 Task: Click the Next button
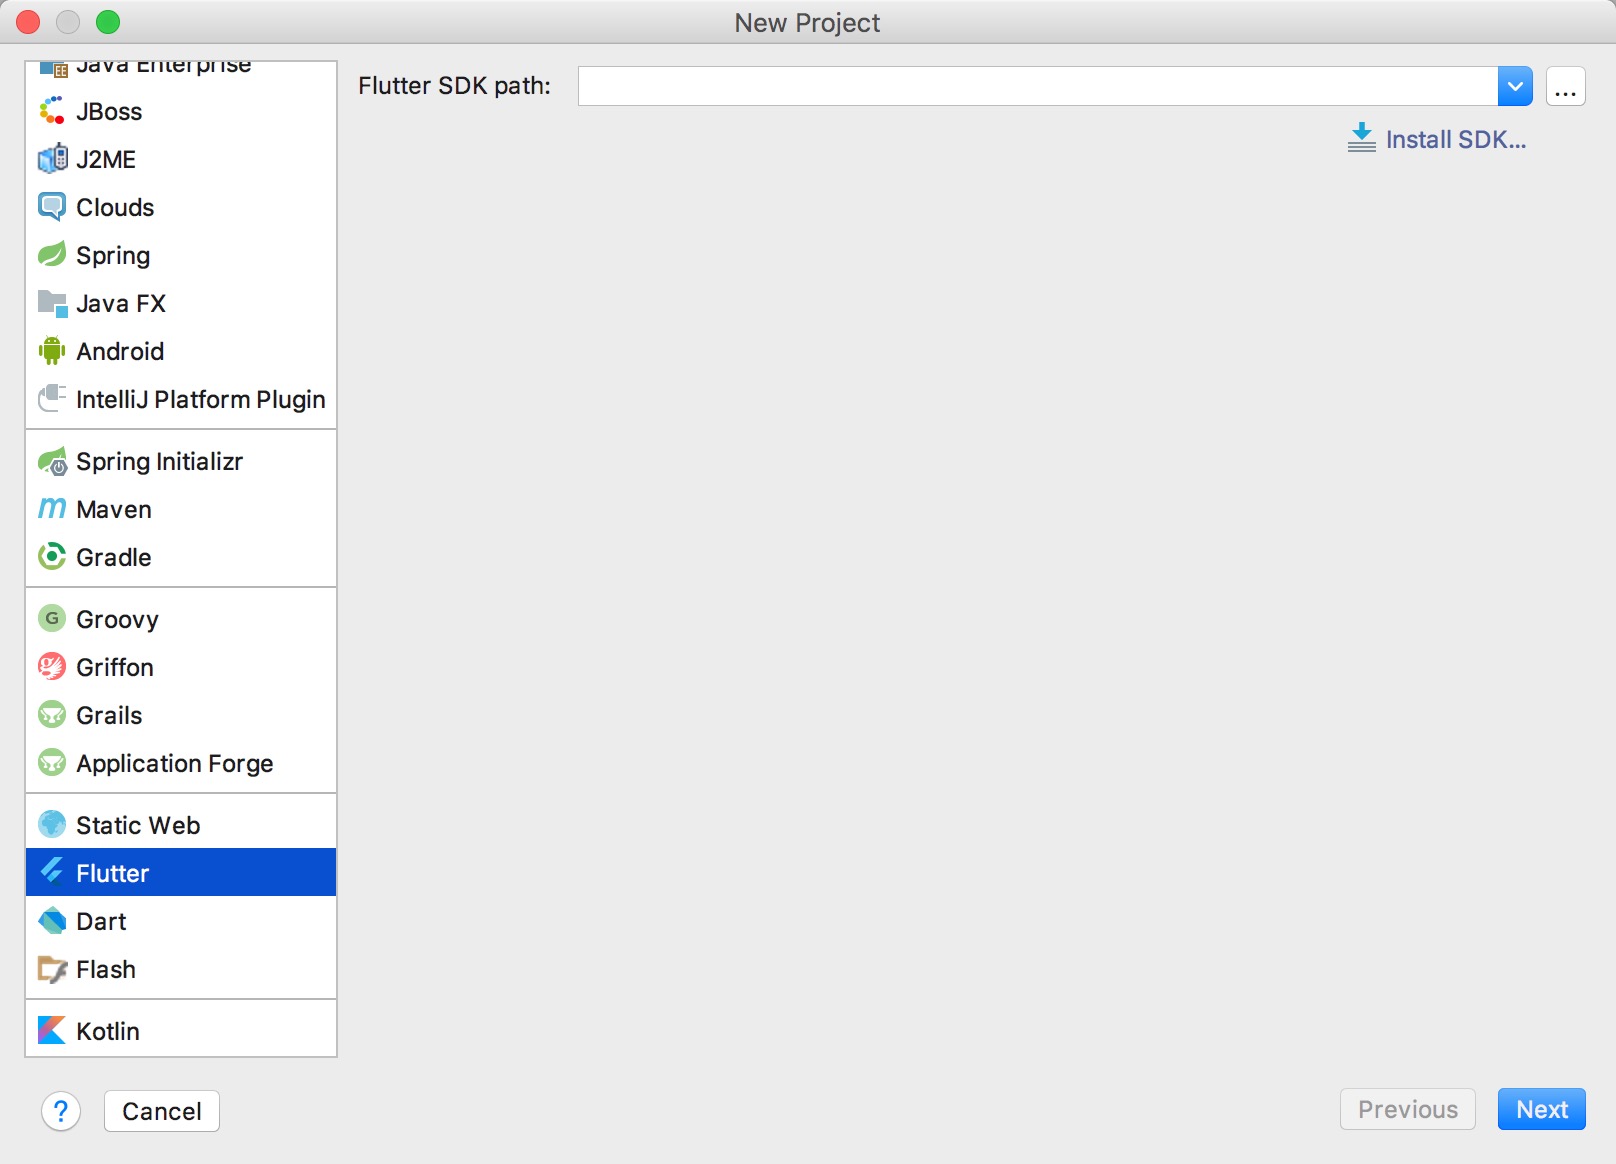[1542, 1109]
